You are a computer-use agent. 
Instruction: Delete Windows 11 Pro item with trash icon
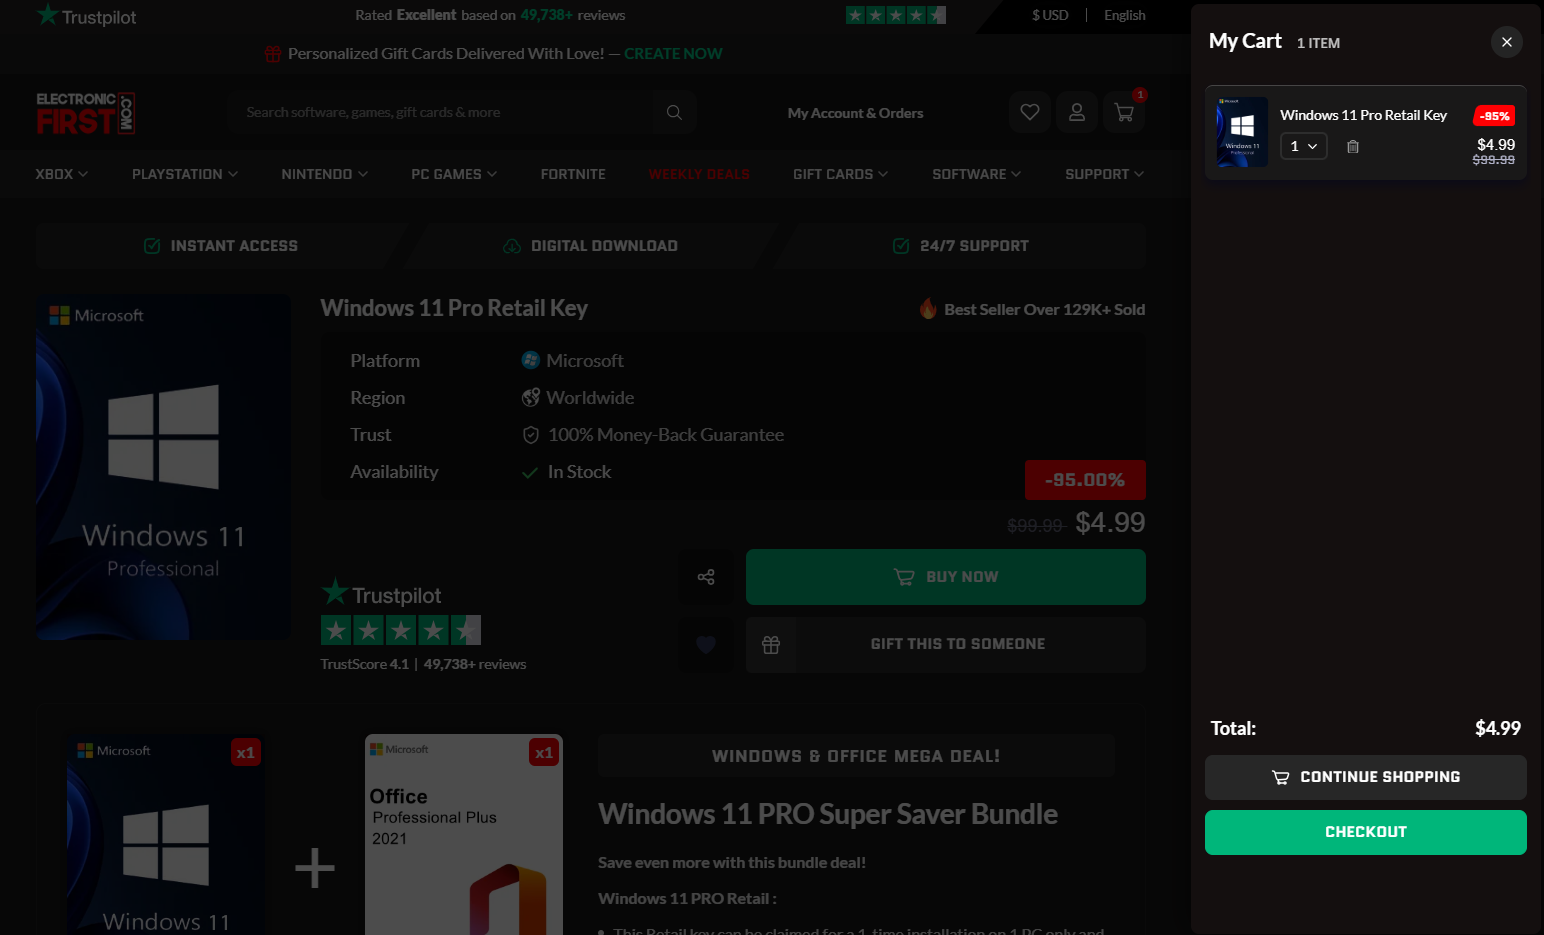[1353, 147]
